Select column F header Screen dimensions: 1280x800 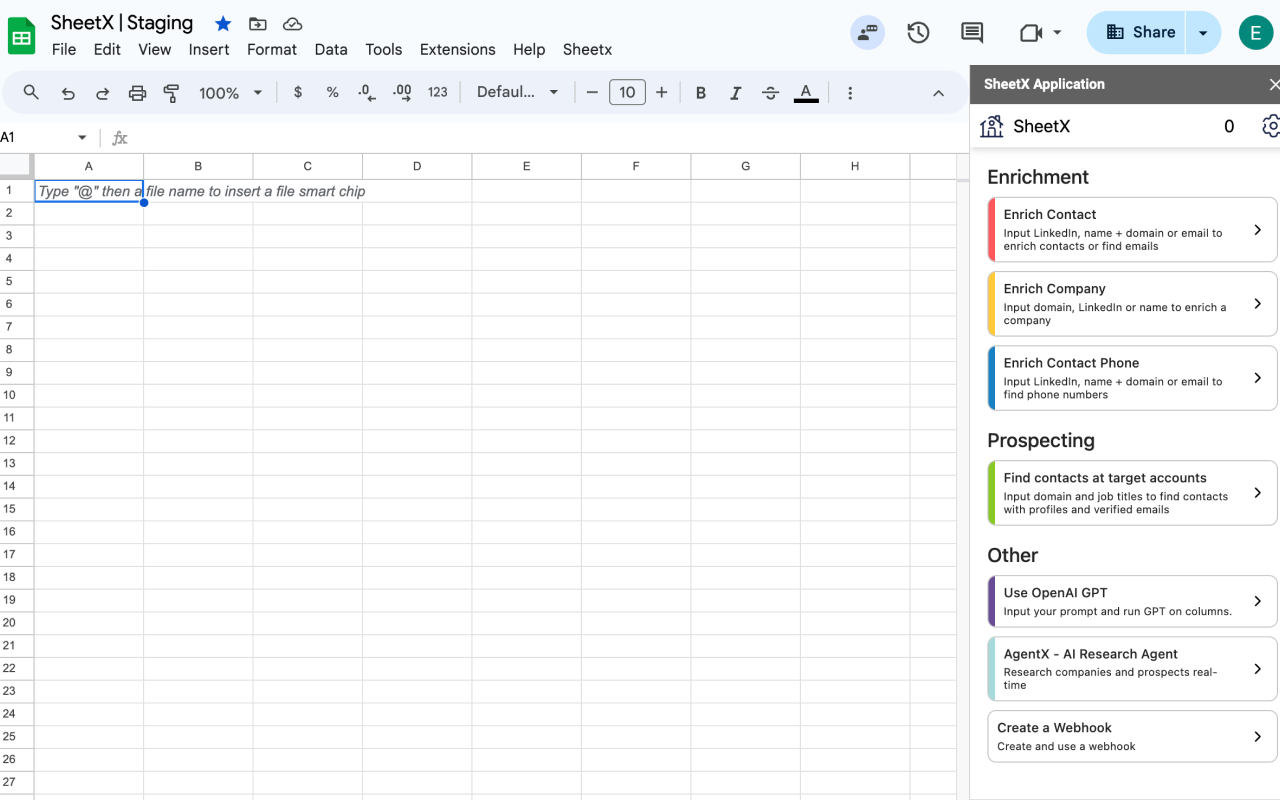(636, 166)
